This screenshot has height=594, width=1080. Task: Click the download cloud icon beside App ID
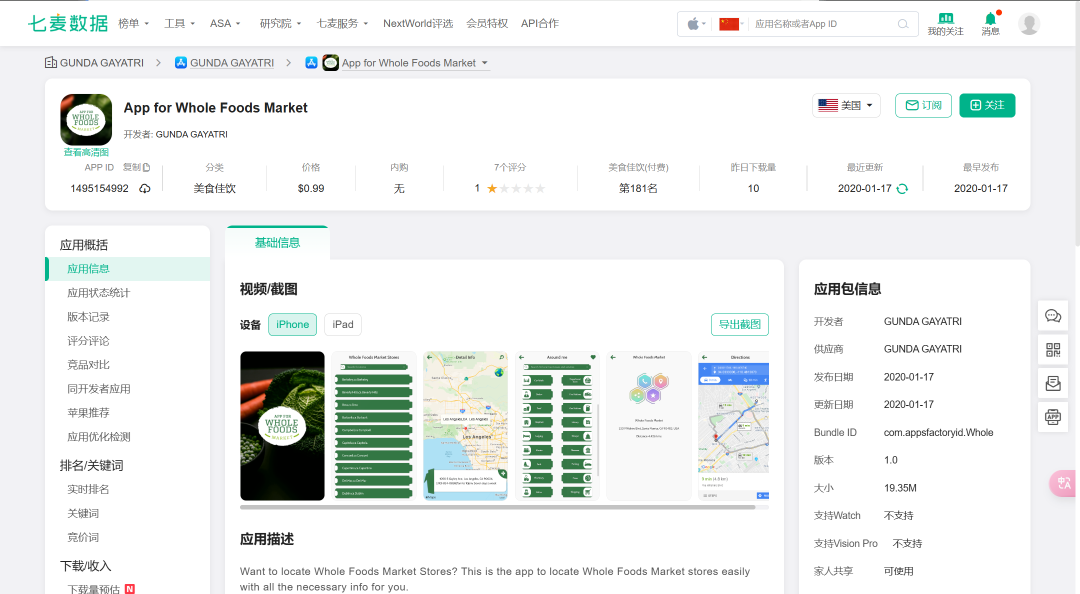click(x=145, y=189)
